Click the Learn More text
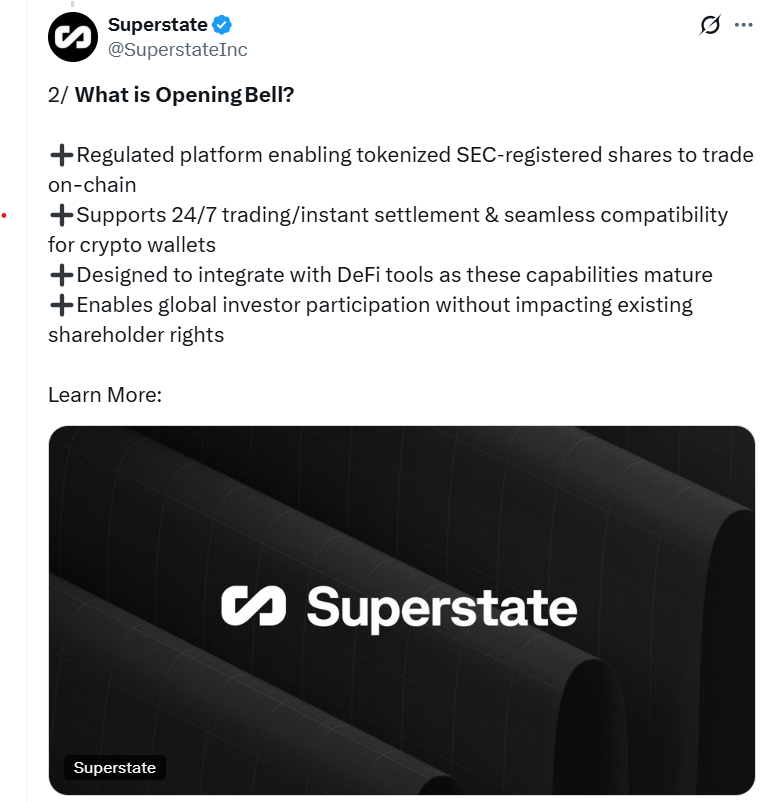This screenshot has height=802, width=774. click(104, 395)
